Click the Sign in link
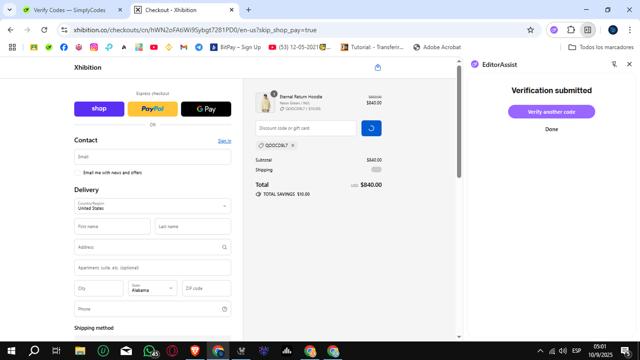Image resolution: width=640 pixels, height=360 pixels. pos(224,141)
